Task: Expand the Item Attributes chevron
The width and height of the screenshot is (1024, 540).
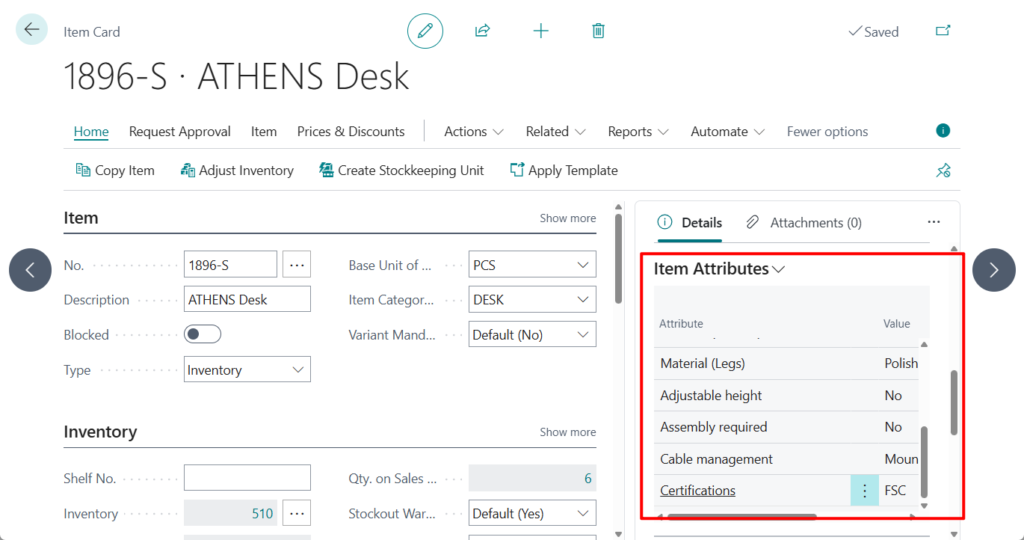Action: pyautogui.click(x=779, y=269)
